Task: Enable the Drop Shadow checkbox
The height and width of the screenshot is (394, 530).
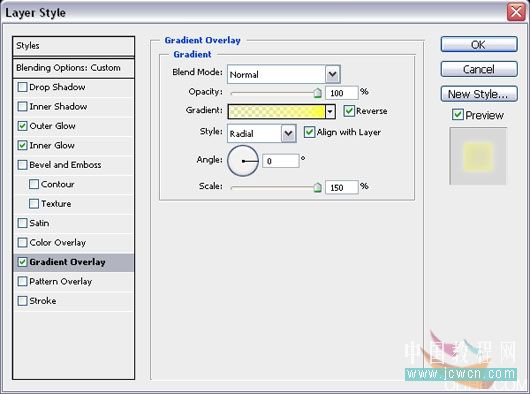Action: [x=22, y=87]
